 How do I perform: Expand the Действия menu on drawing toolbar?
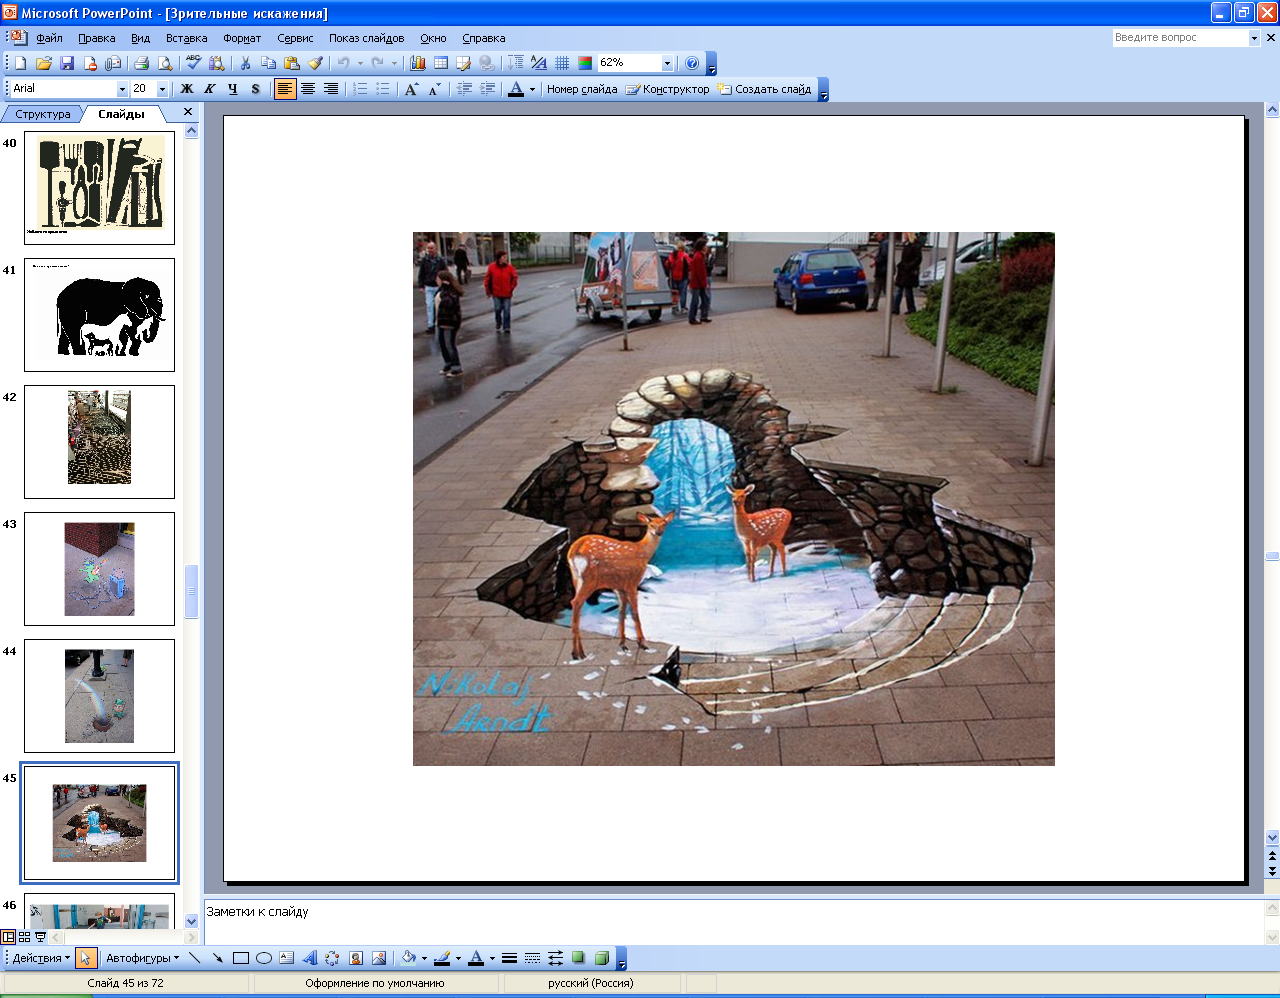41,958
